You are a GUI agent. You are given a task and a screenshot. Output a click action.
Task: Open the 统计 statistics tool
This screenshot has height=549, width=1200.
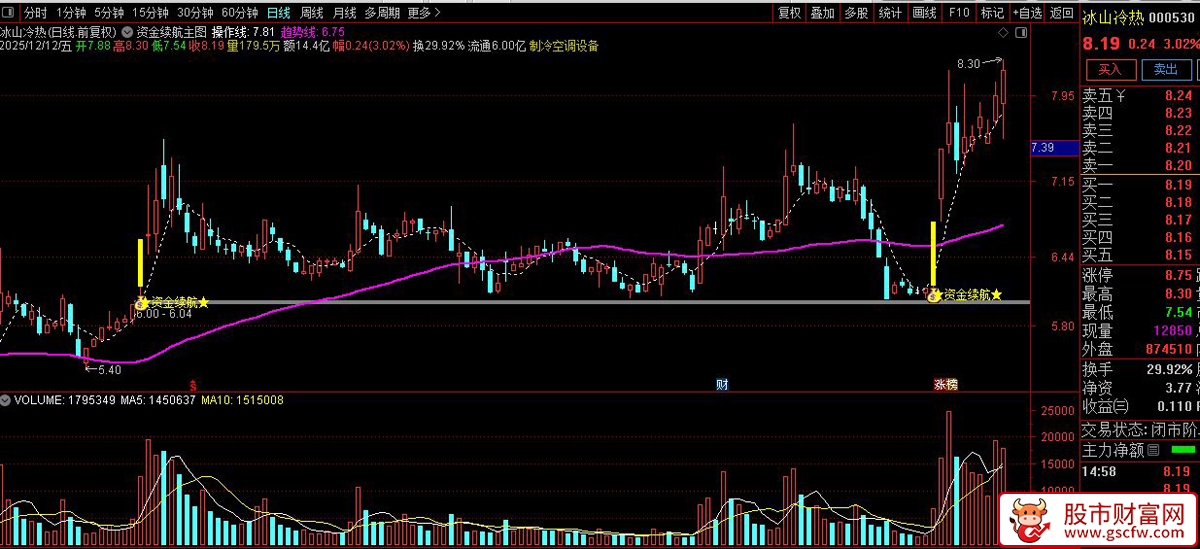tap(890, 13)
